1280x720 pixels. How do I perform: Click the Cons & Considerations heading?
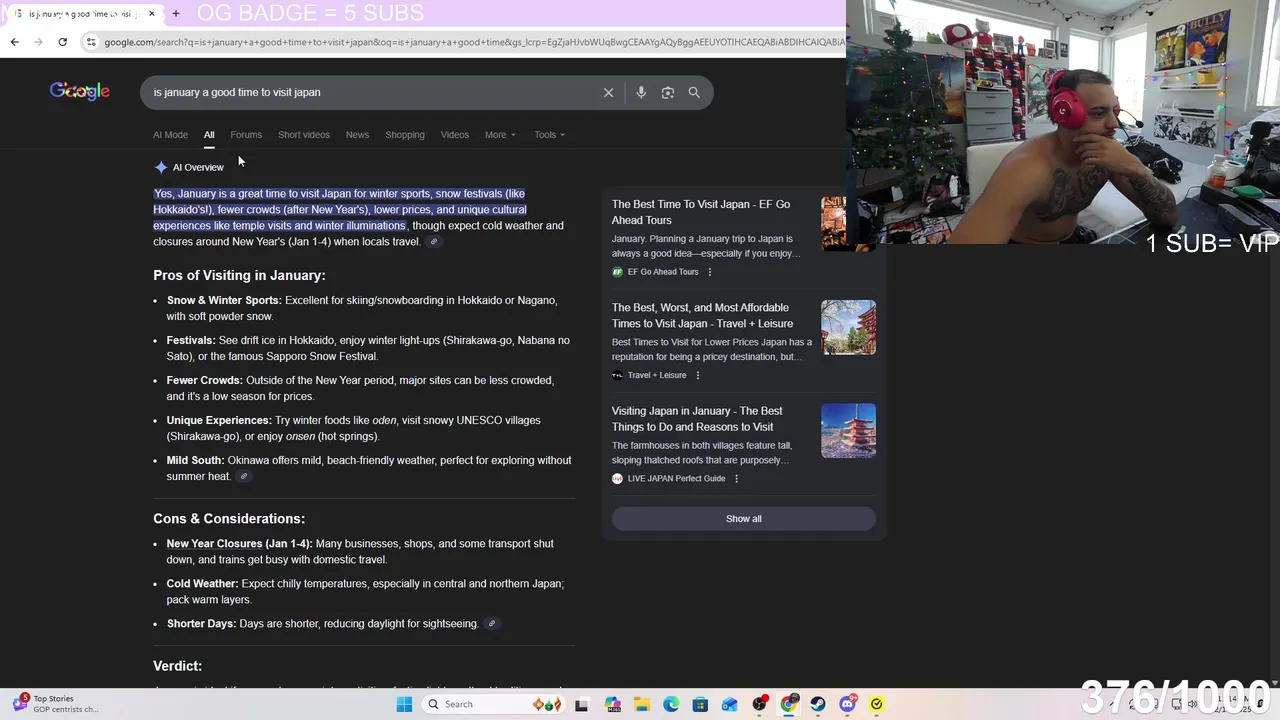(x=229, y=519)
